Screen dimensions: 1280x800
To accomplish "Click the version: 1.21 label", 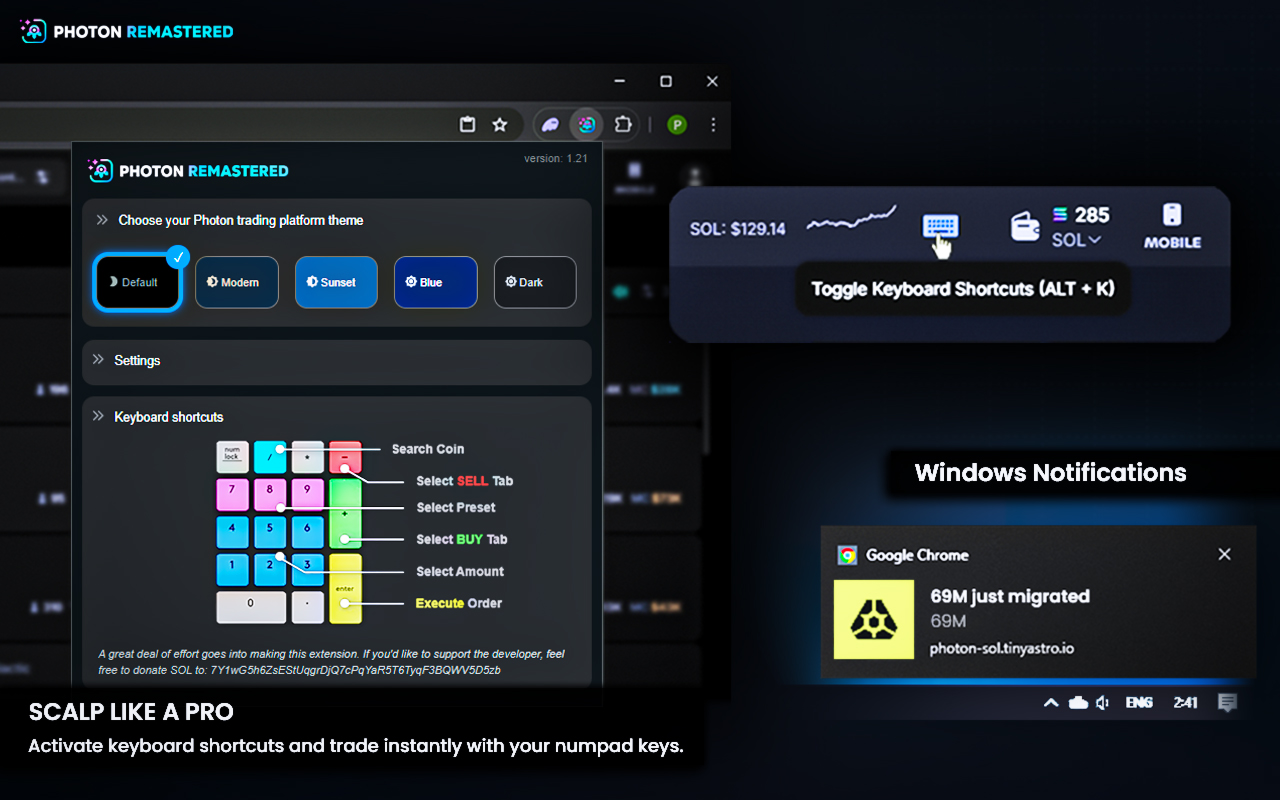I will (556, 158).
